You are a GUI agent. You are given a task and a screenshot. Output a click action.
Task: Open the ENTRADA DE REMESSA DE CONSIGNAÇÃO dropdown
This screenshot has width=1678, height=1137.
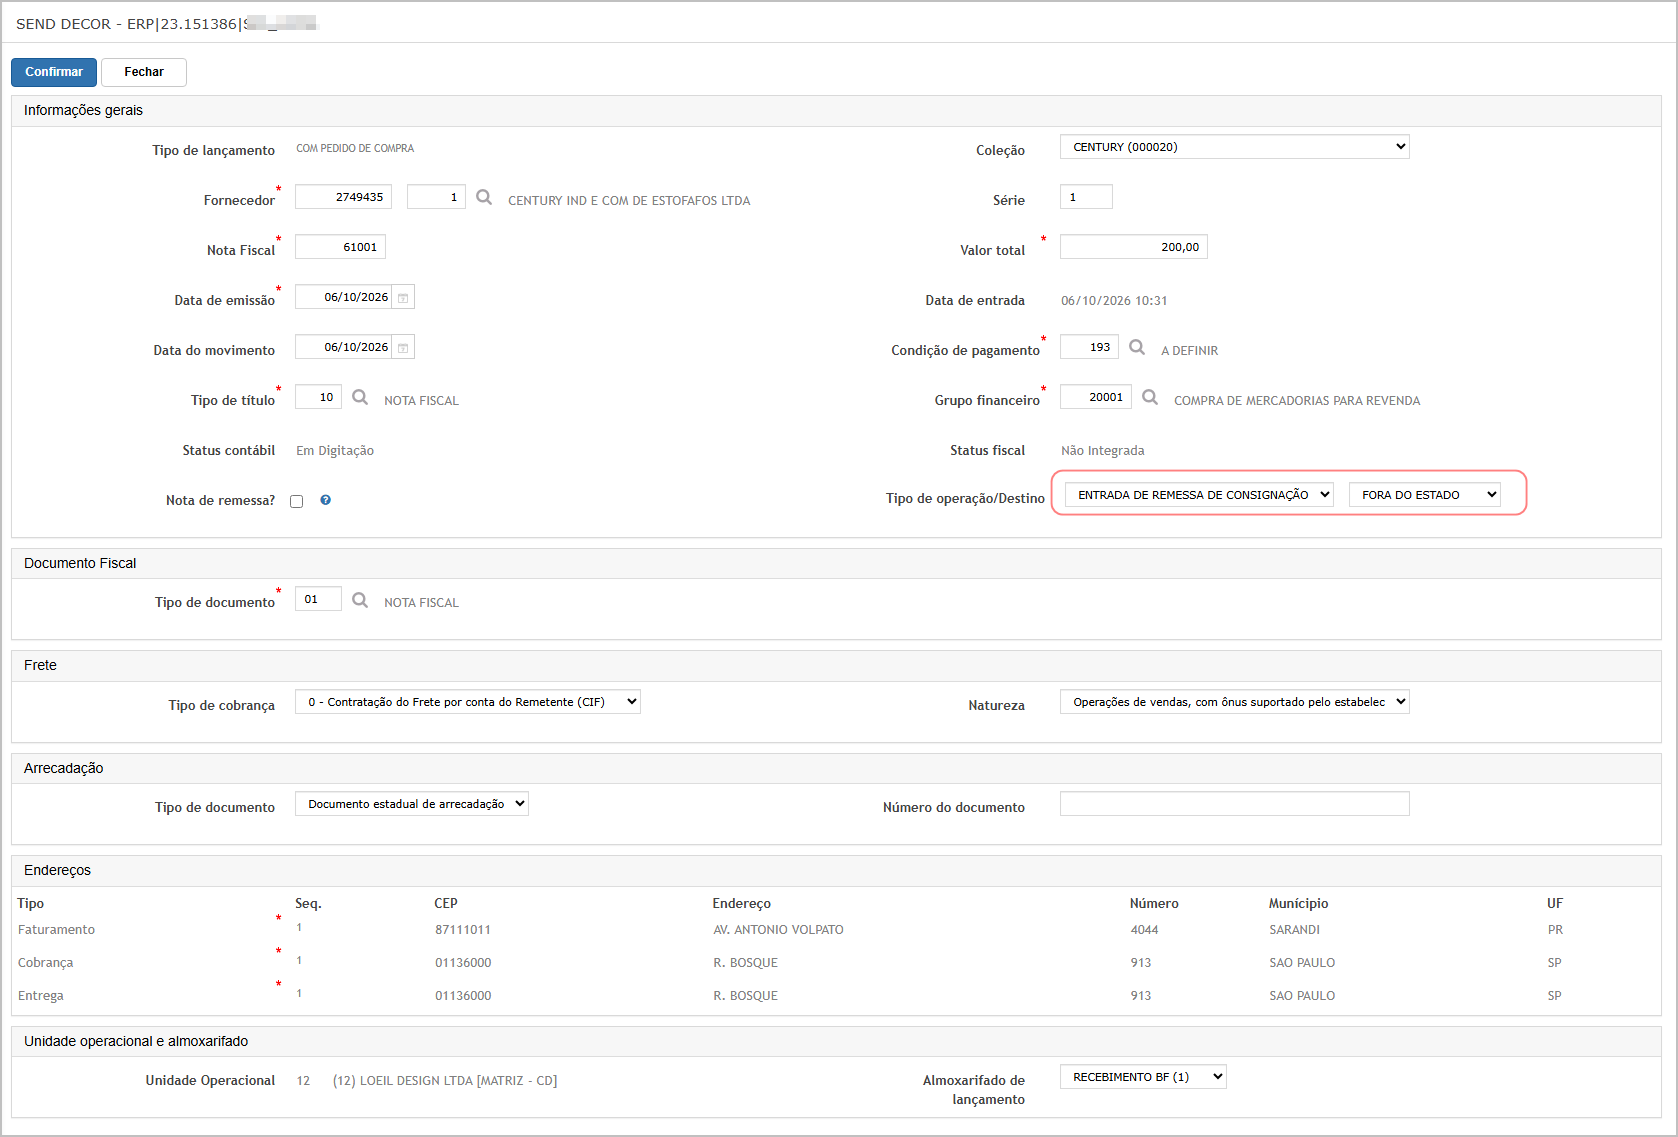tap(1199, 495)
